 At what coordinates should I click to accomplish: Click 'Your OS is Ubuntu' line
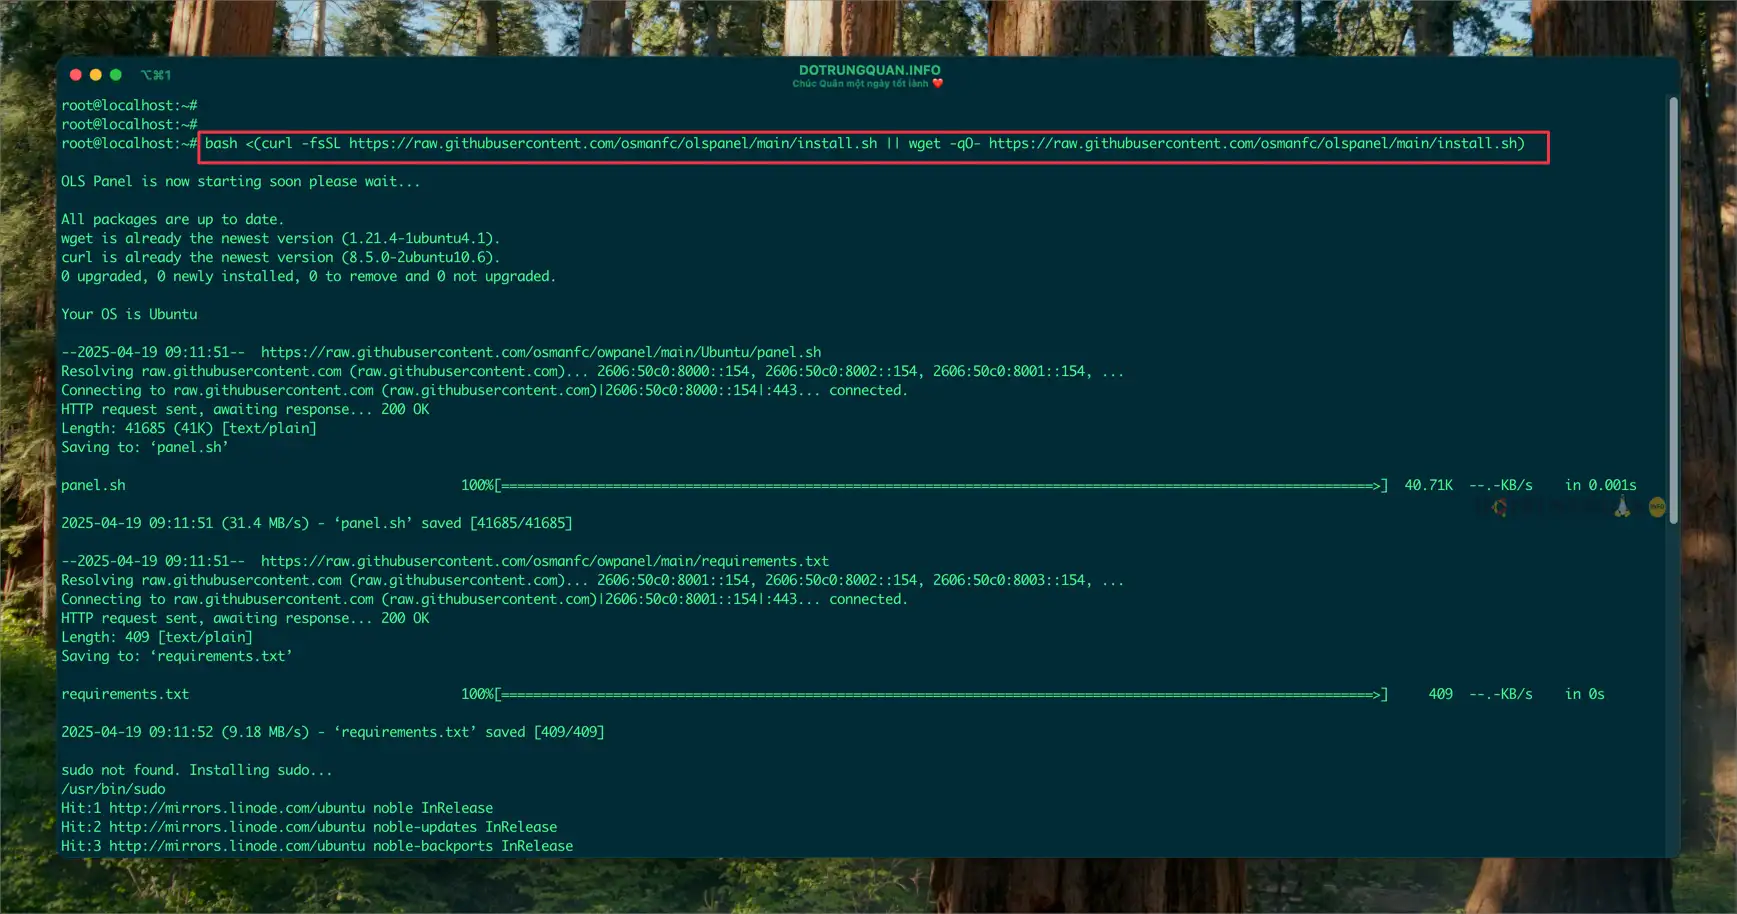point(129,314)
